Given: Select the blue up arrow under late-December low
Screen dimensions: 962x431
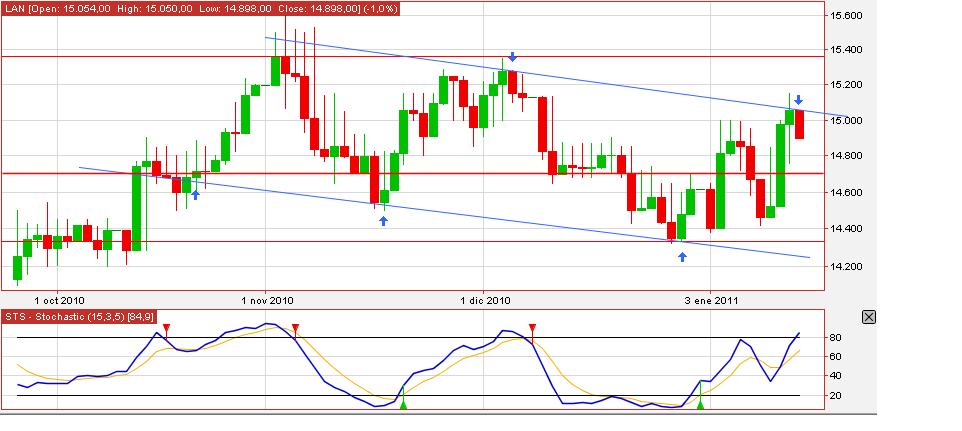Looking at the screenshot, I should (x=682, y=257).
